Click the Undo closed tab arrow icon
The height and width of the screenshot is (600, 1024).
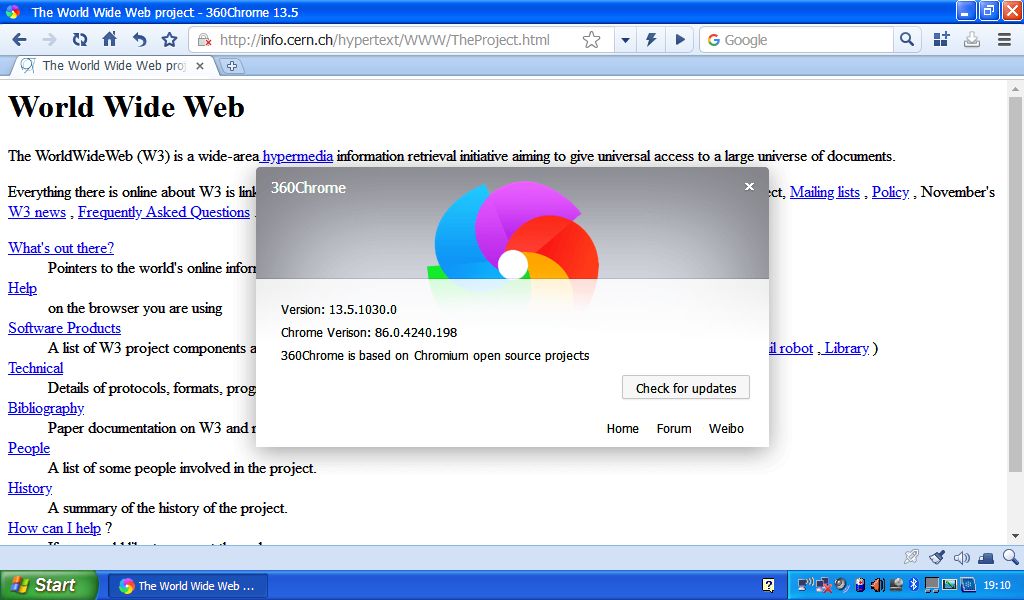coord(140,40)
